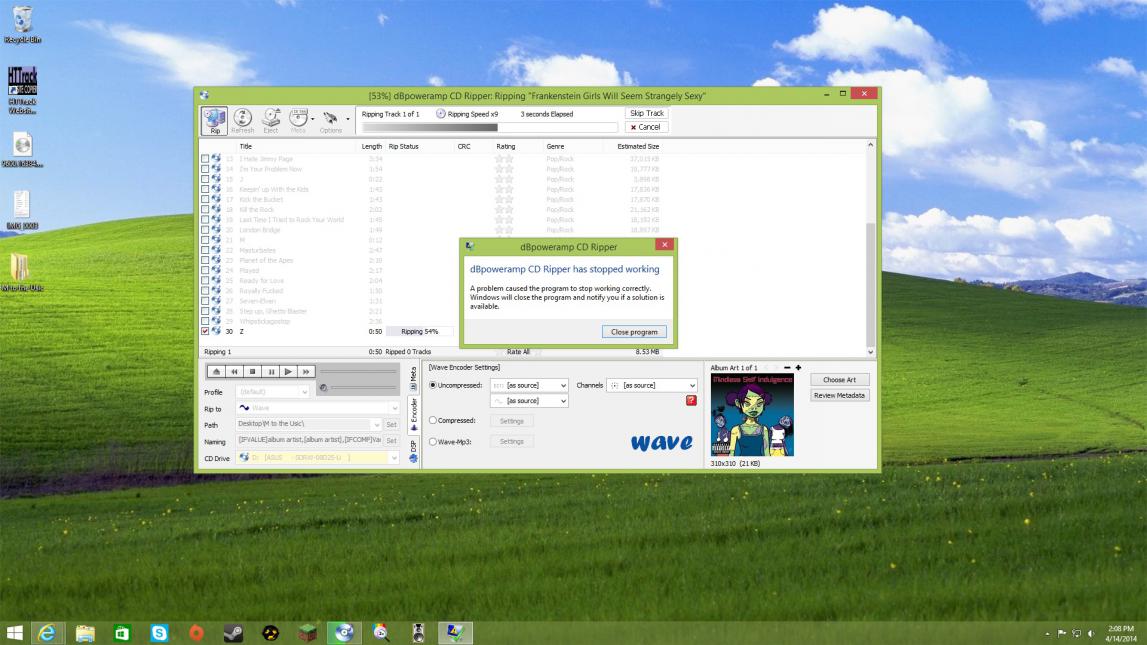This screenshot has width=1147, height=645.
Task: Open Steam from the taskbar
Action: [232, 632]
